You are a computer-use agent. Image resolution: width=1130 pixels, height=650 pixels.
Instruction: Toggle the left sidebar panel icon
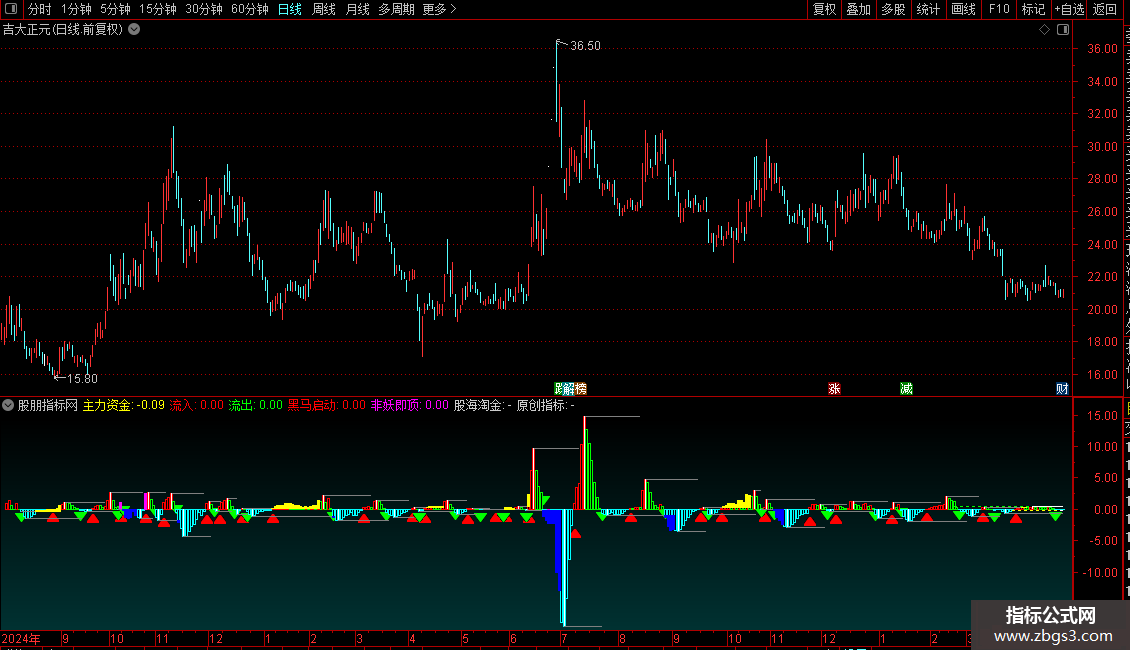pyautogui.click(x=11, y=9)
